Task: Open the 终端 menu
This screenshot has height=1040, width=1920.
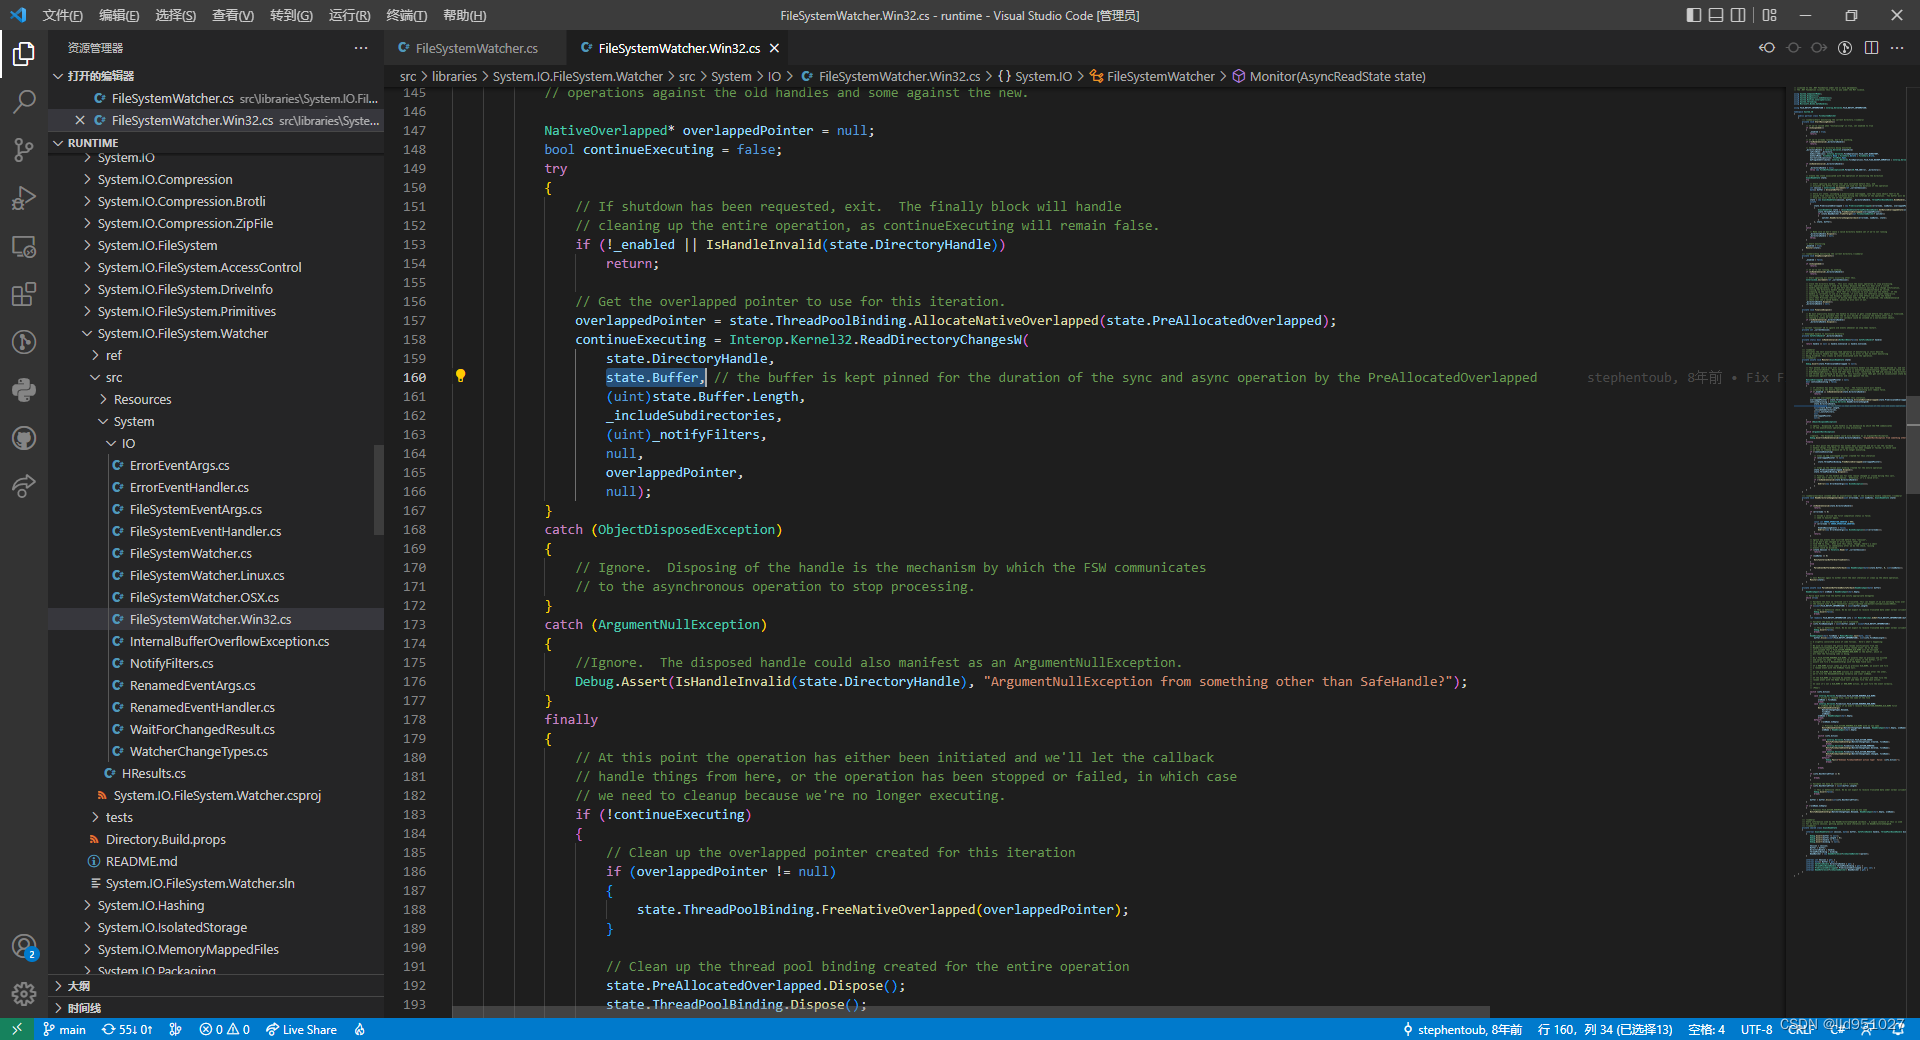Action: (404, 15)
